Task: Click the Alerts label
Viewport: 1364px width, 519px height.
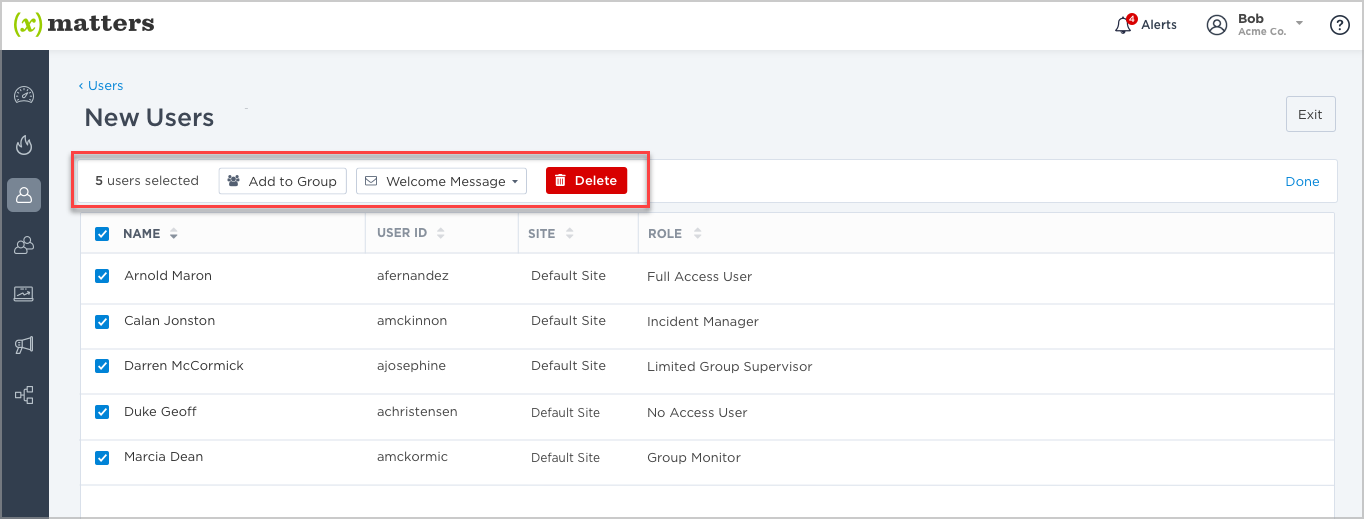Action: pos(1159,24)
